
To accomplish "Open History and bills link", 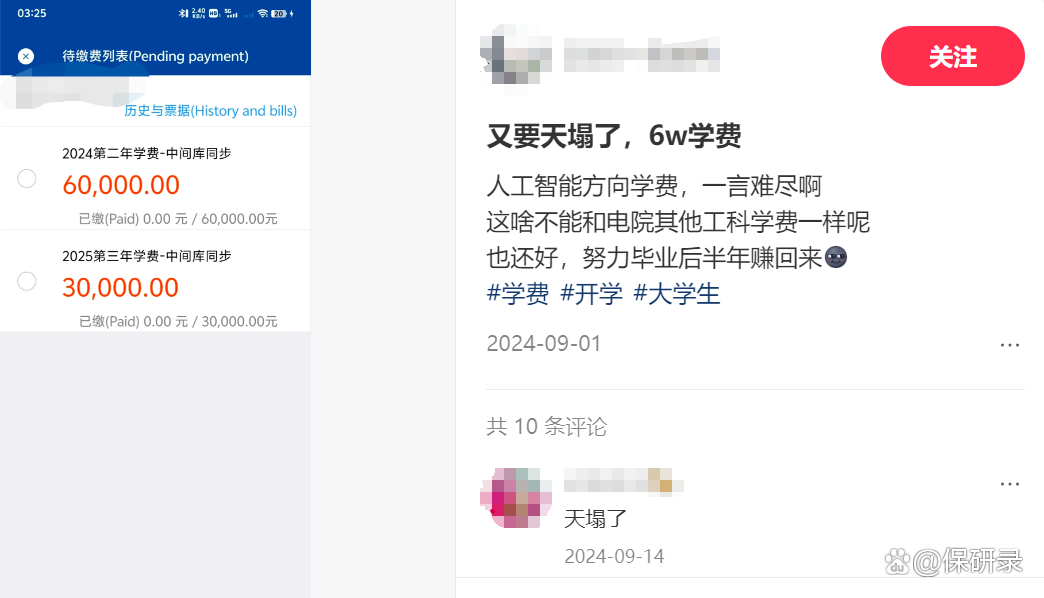I will coord(210,111).
